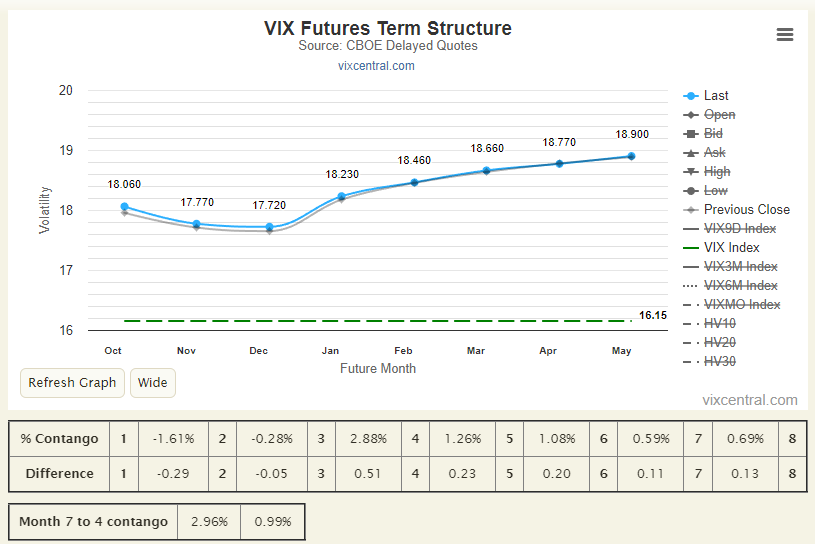
Task: Open the vixcentral.com link under the title
Action: (376, 66)
